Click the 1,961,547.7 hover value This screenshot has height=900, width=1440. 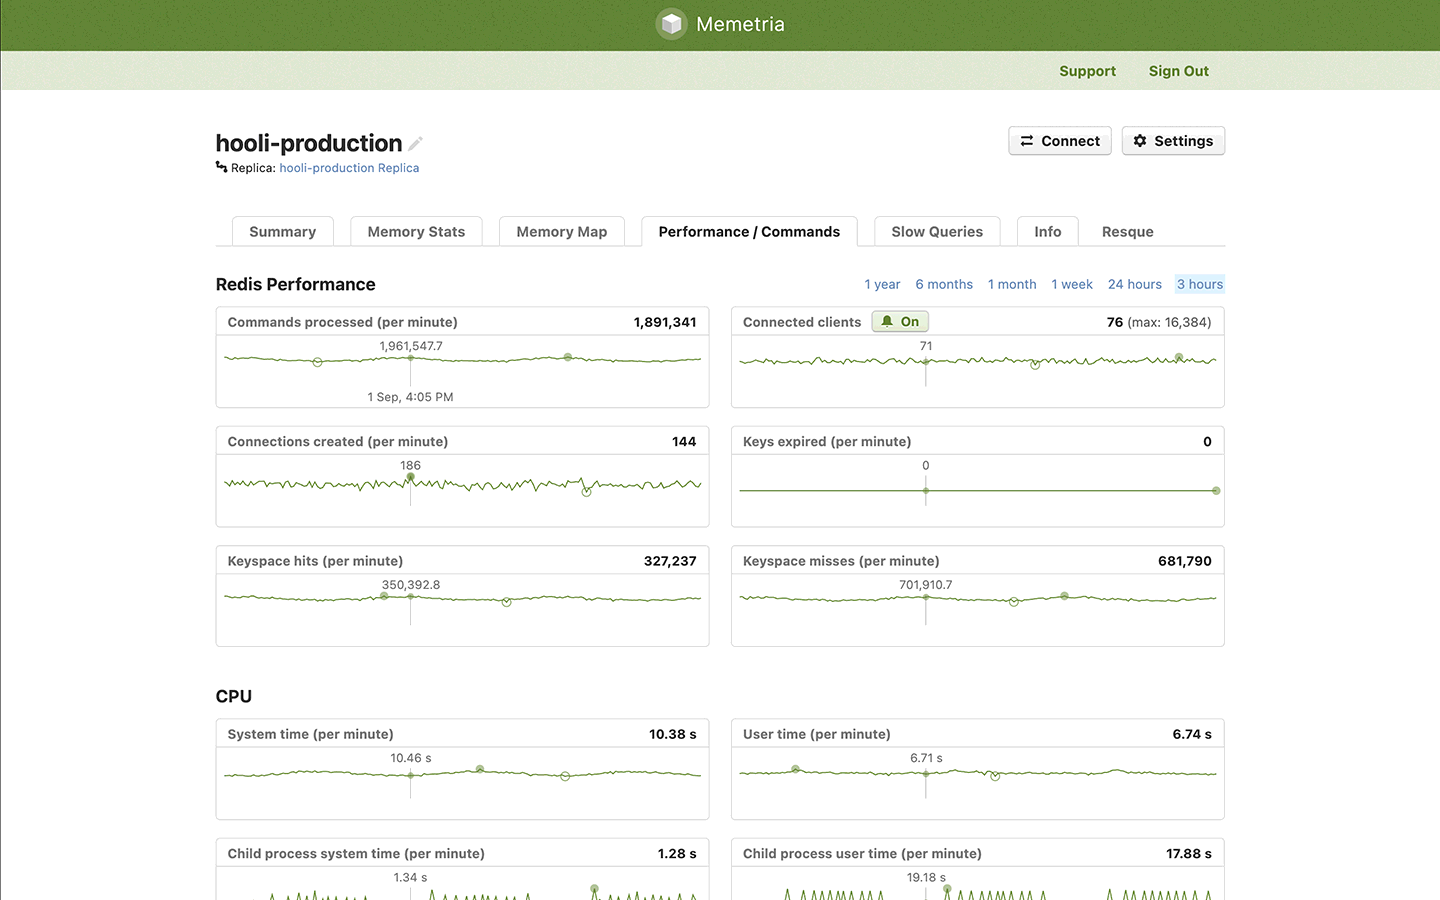(410, 346)
